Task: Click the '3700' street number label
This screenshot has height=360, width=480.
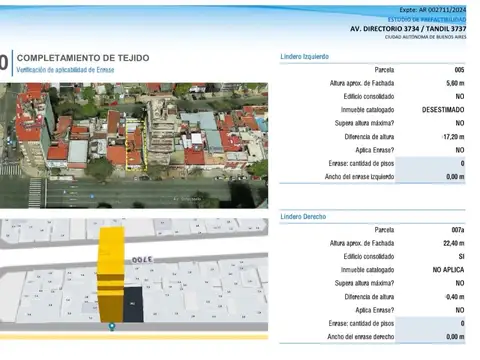Action: click(142, 260)
